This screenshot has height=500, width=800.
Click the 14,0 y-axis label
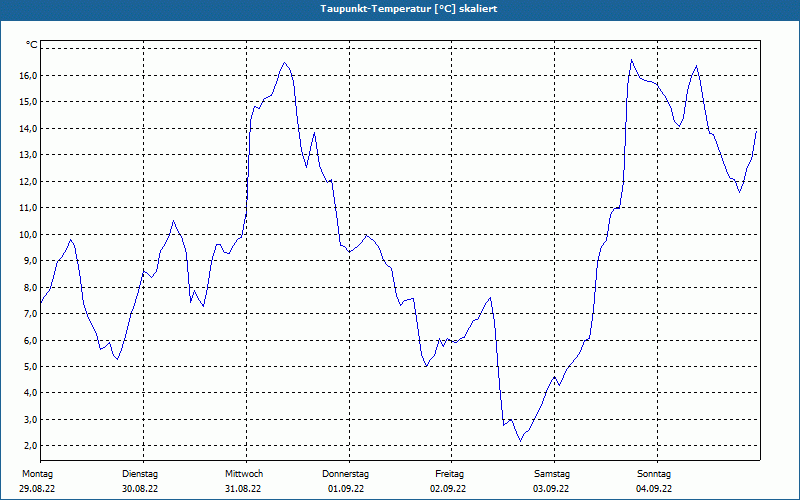pos(29,129)
